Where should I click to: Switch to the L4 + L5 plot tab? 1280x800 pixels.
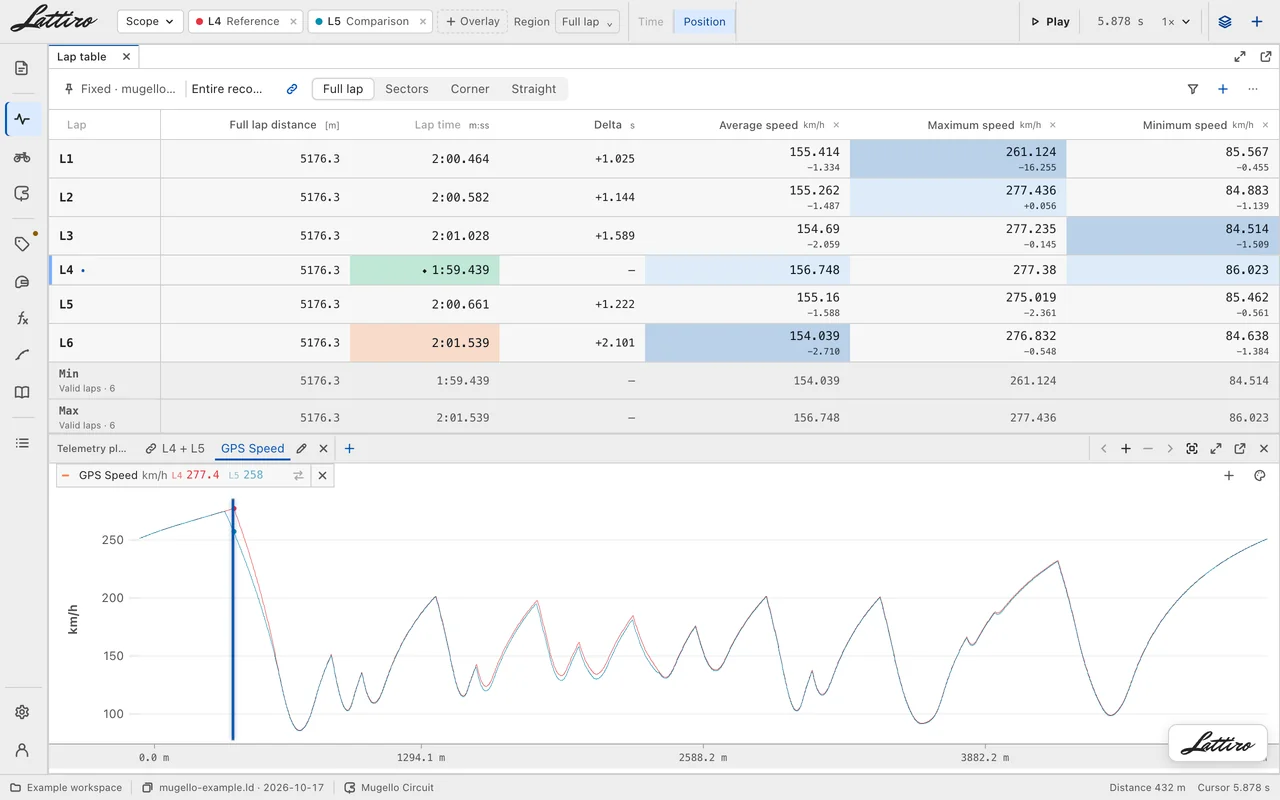(175, 449)
